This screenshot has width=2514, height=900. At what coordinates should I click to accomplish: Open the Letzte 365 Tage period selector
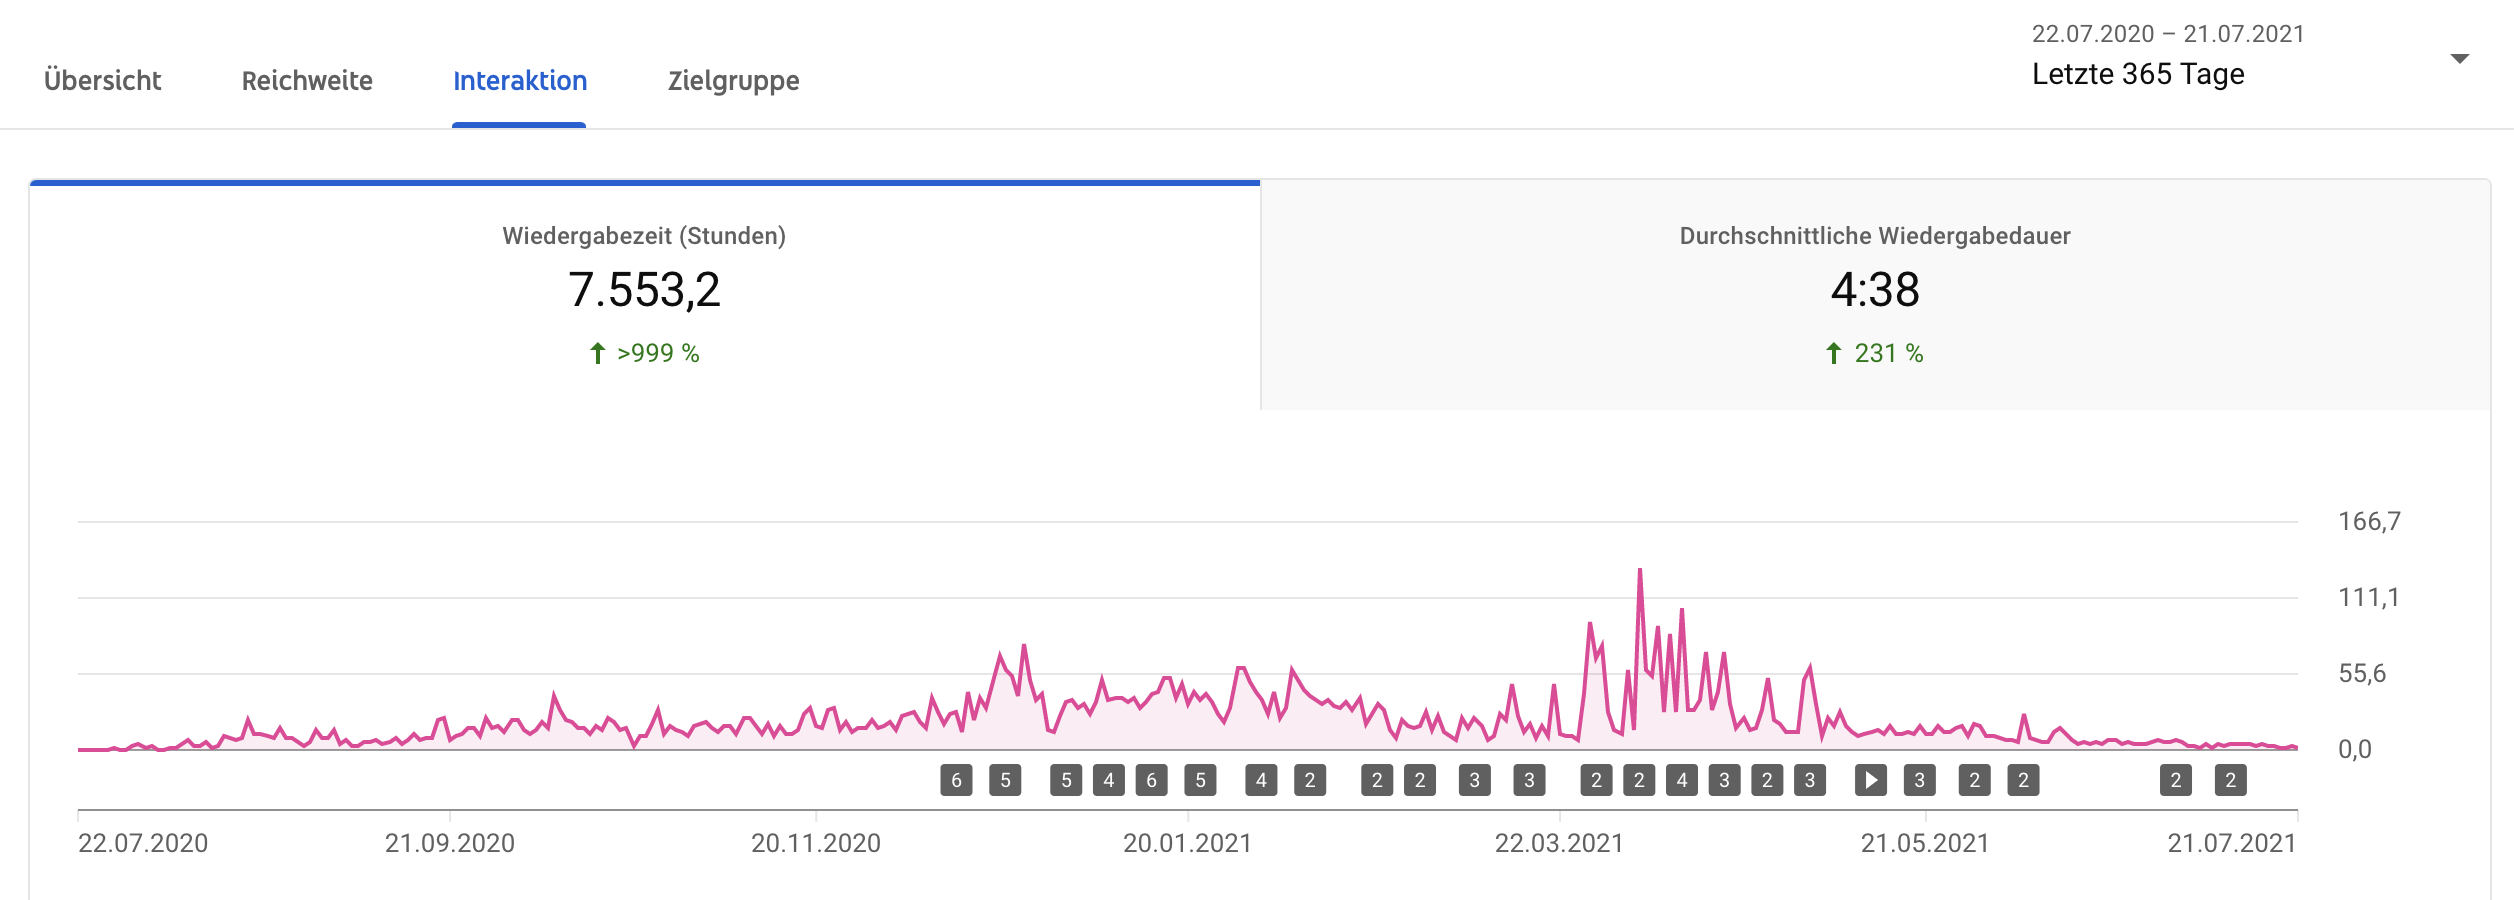coord(2138,74)
